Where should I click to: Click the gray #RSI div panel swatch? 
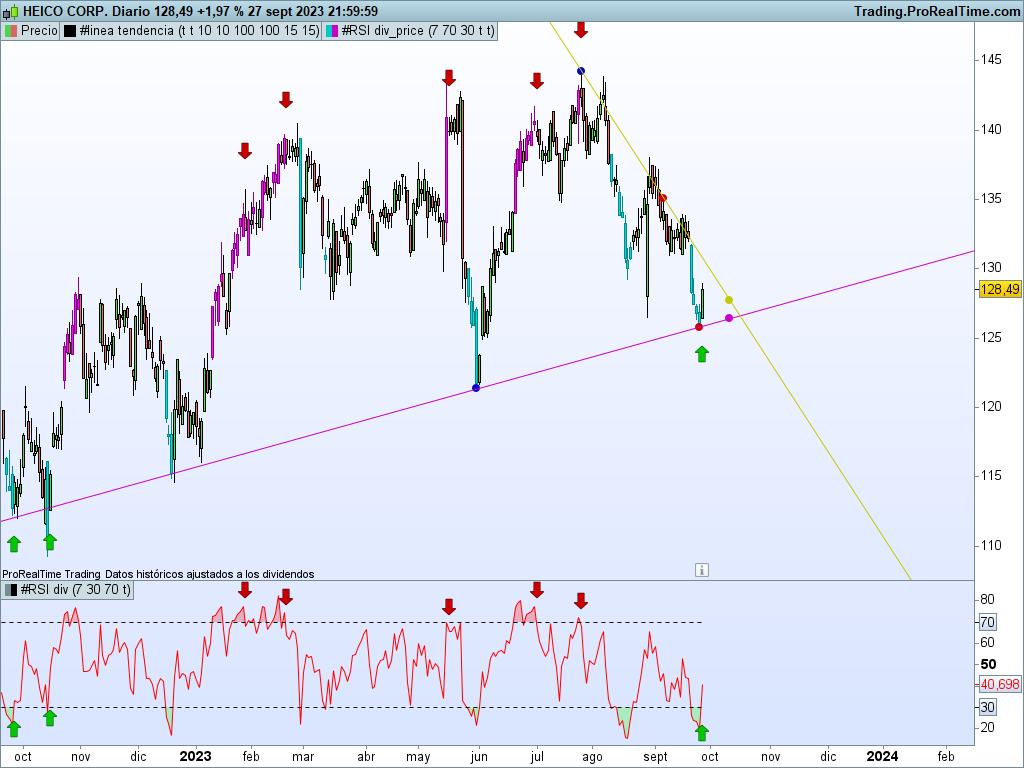coord(11,590)
